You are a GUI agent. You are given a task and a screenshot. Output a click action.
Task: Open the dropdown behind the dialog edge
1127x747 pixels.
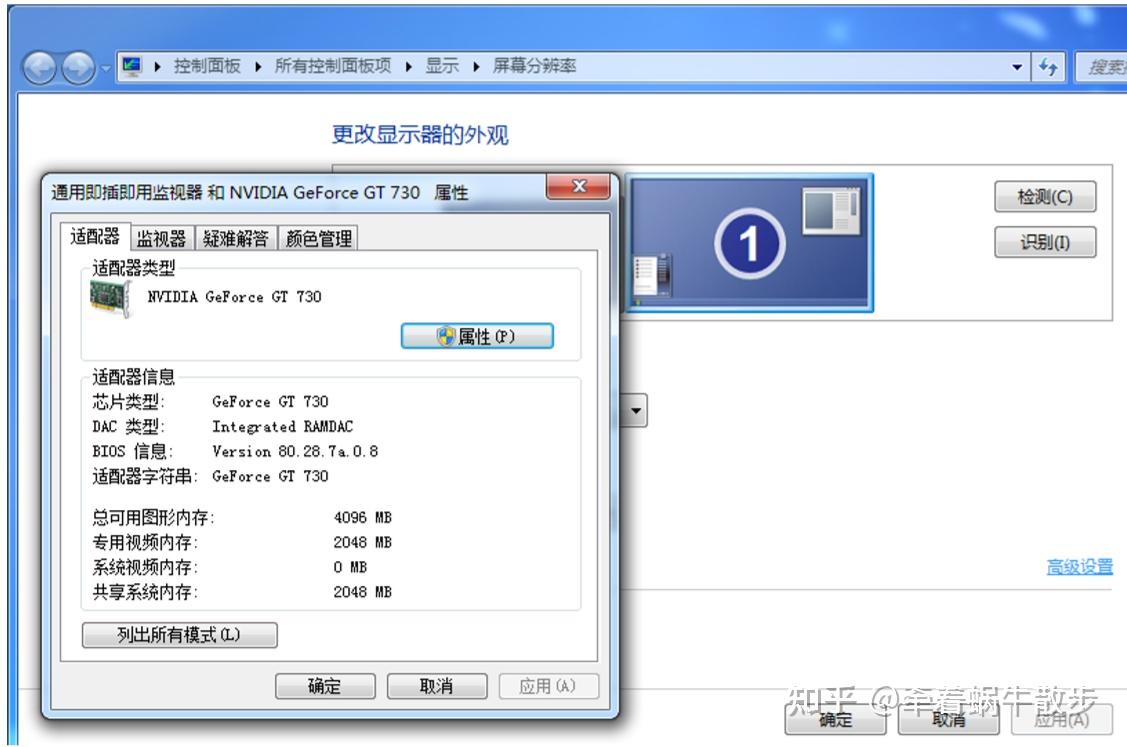click(635, 411)
